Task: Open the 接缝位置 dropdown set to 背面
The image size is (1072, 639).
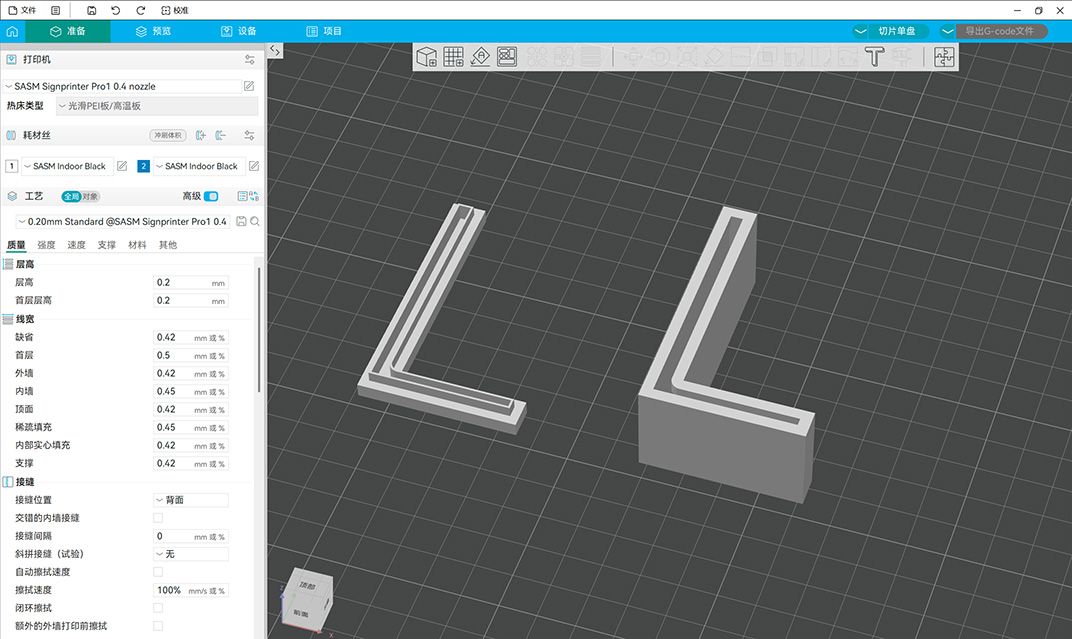Action: 191,500
